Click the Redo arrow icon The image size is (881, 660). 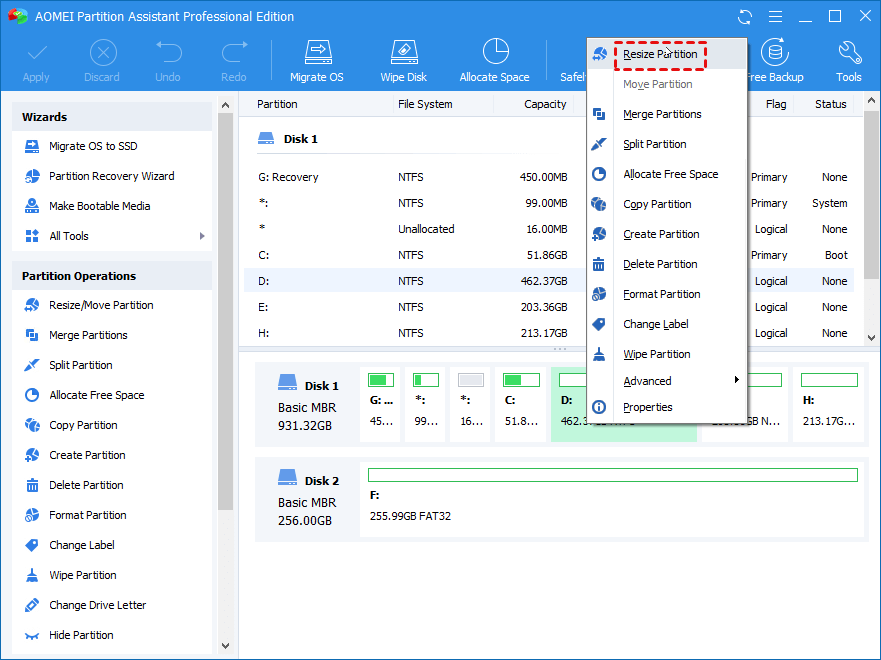(234, 52)
